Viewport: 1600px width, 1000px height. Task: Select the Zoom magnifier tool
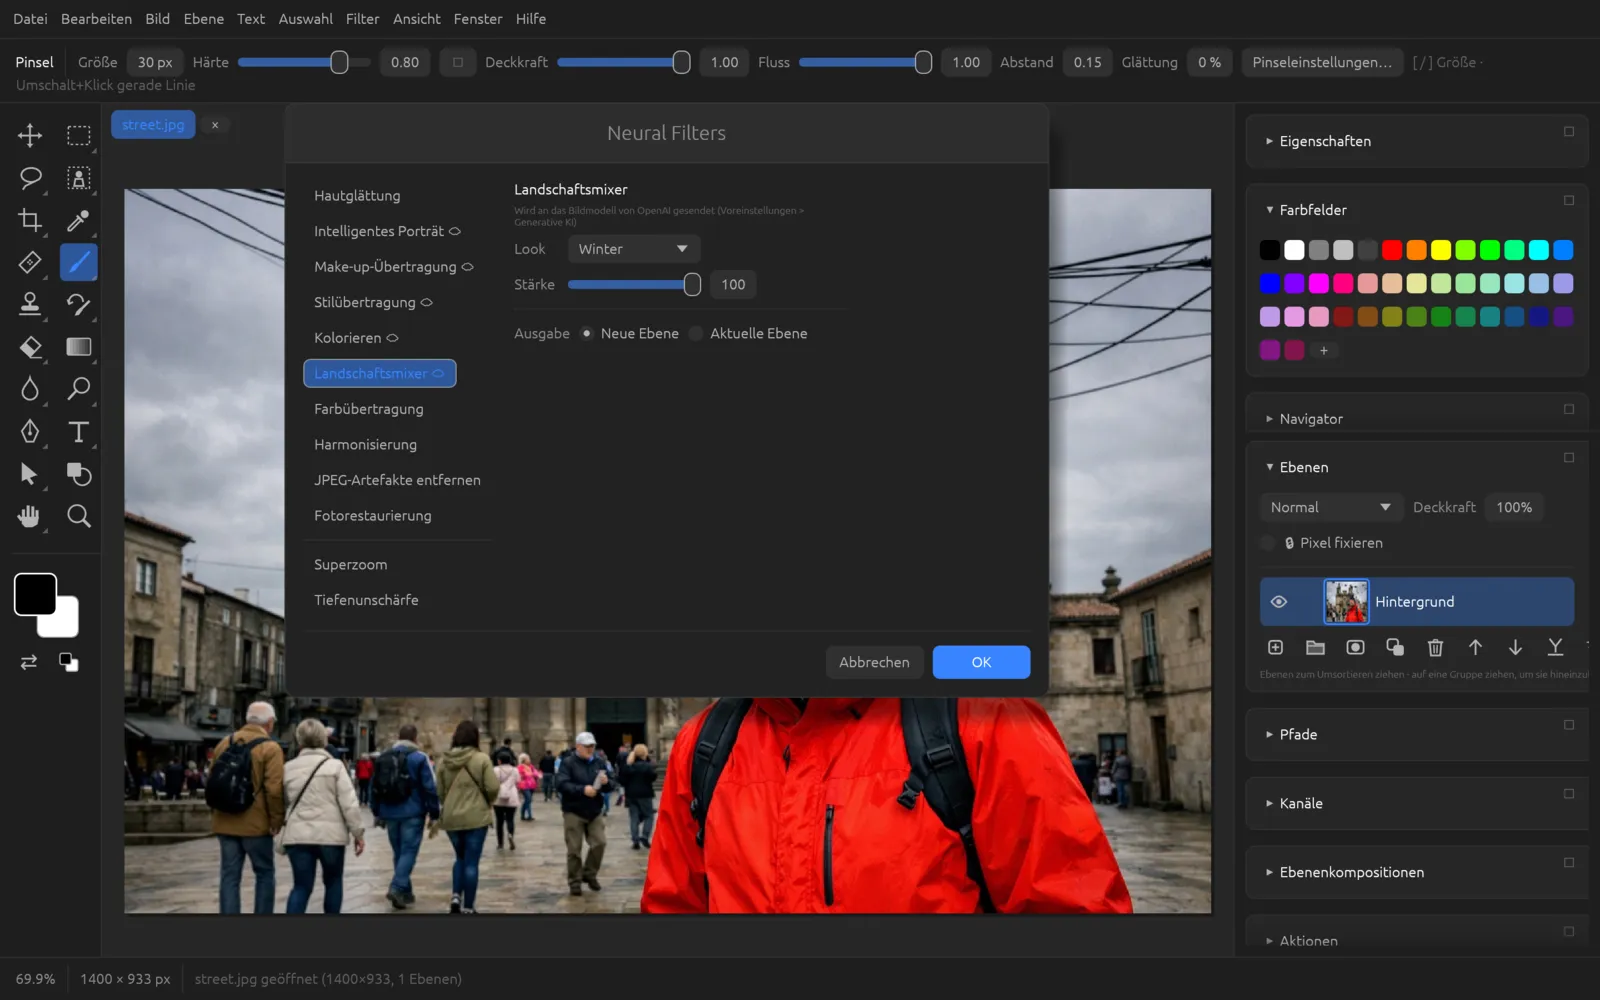[78, 516]
